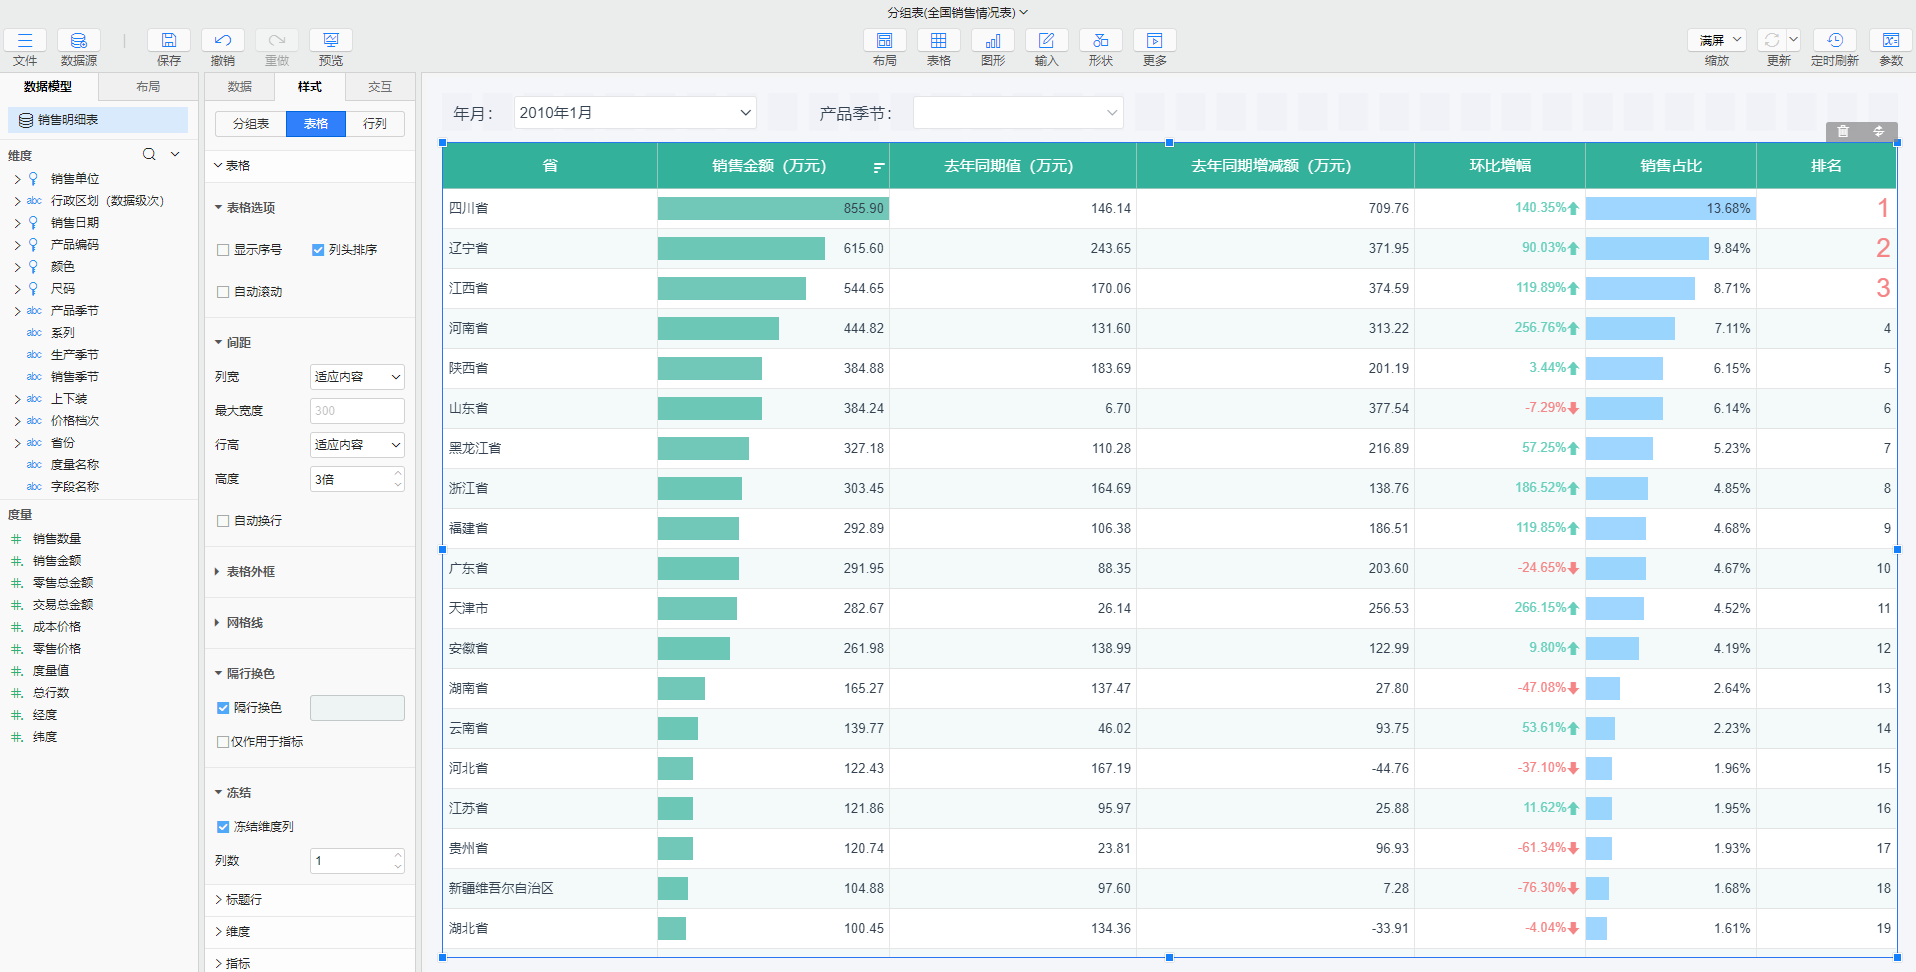
Task: Open the 行高 适应内容 dropdown
Action: tap(357, 445)
